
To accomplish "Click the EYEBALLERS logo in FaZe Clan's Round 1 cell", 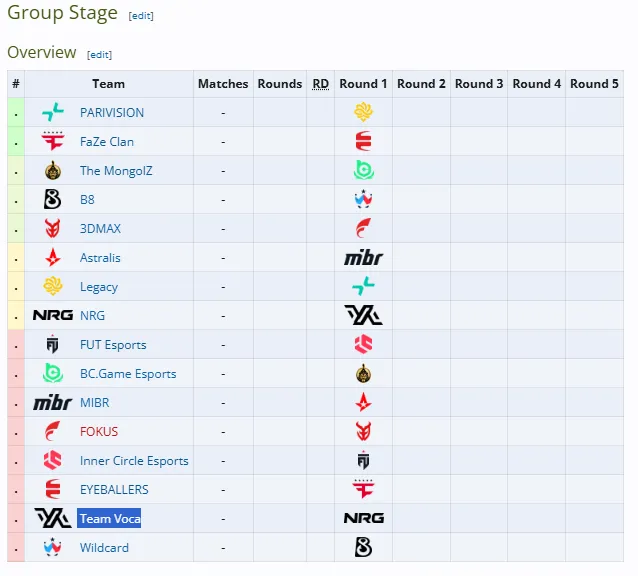I will click(363, 141).
